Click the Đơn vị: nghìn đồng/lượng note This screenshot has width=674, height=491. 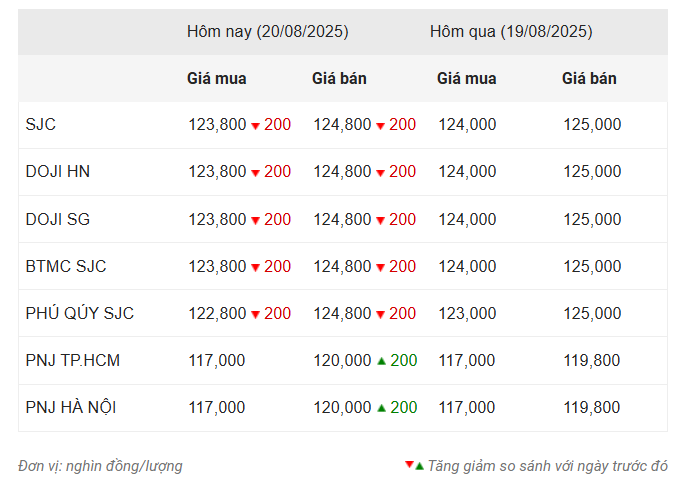pos(100,466)
